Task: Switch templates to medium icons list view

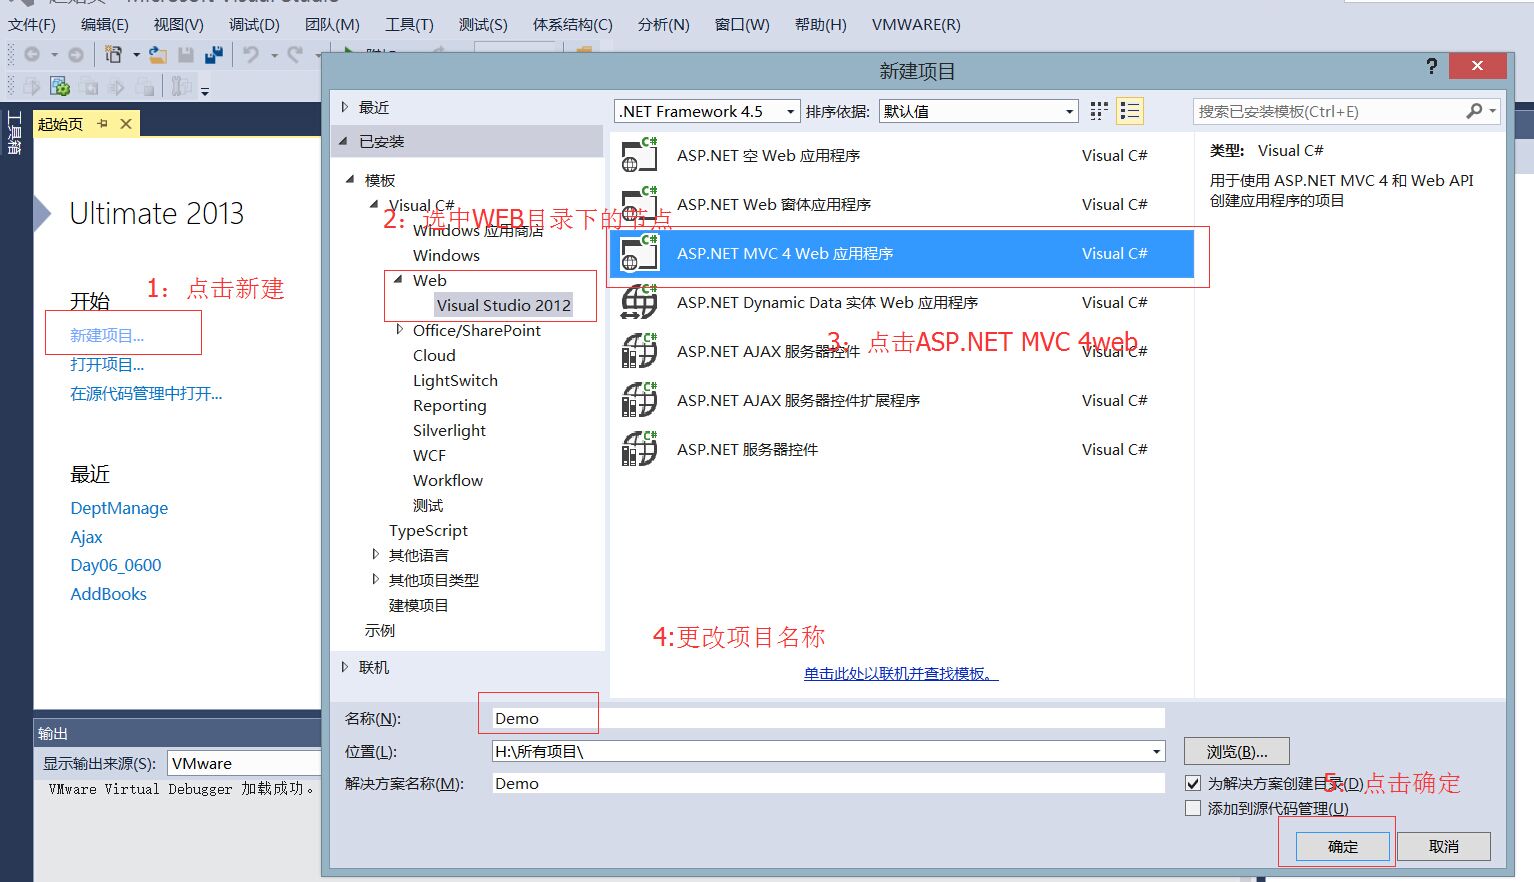Action: 1130,111
